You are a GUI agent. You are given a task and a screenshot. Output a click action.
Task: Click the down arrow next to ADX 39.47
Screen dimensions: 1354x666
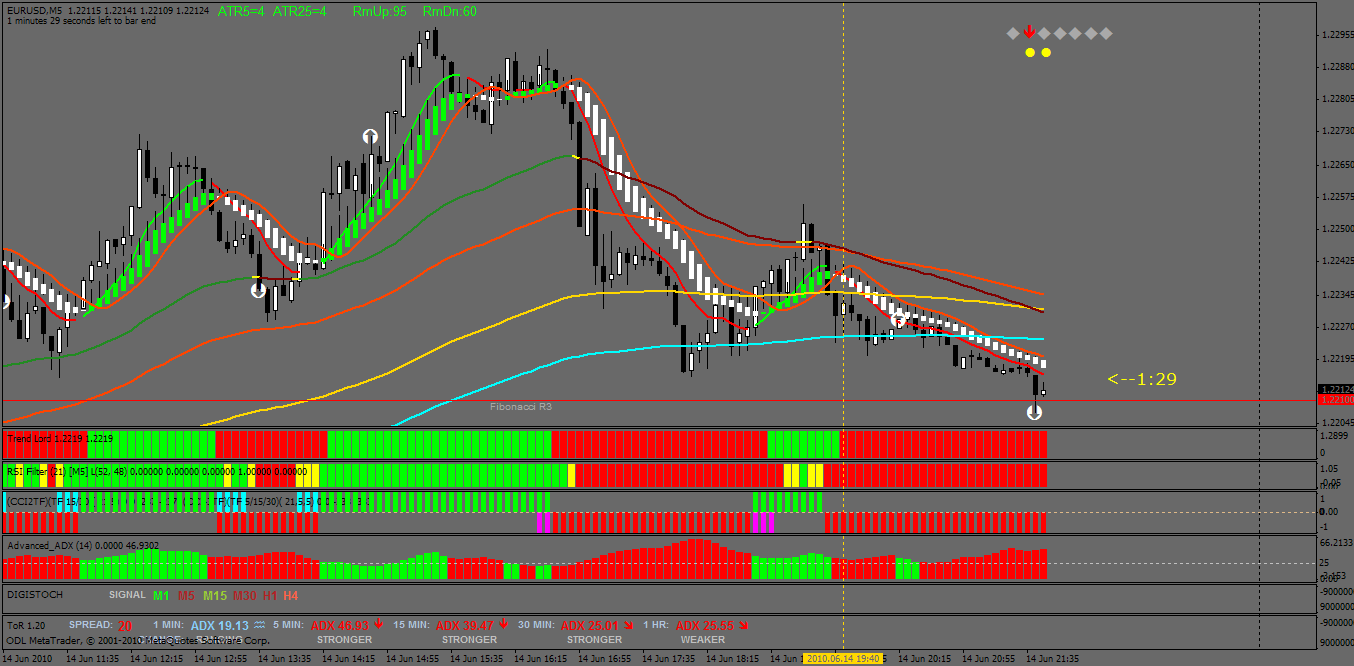(503, 624)
